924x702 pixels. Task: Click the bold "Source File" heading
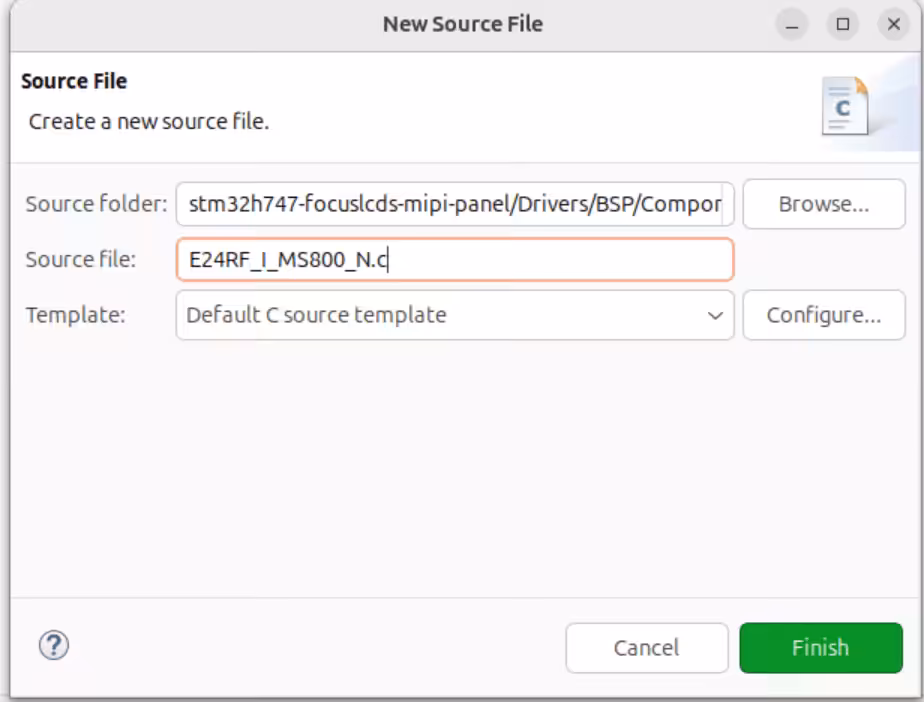coord(74,81)
